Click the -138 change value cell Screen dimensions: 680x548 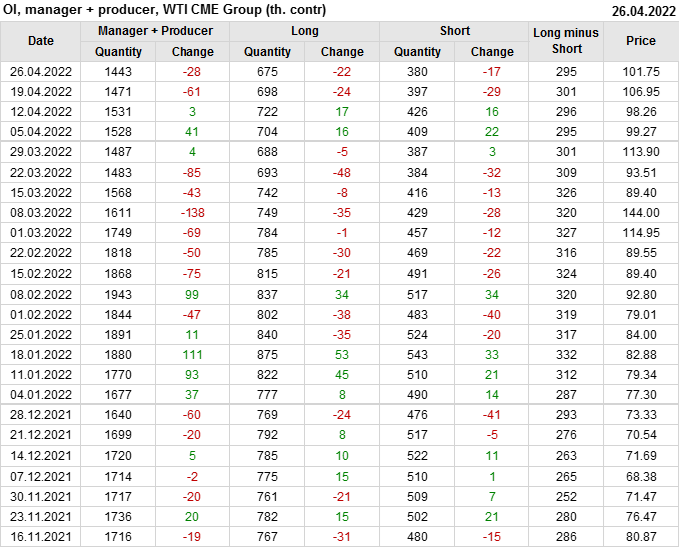tap(192, 213)
